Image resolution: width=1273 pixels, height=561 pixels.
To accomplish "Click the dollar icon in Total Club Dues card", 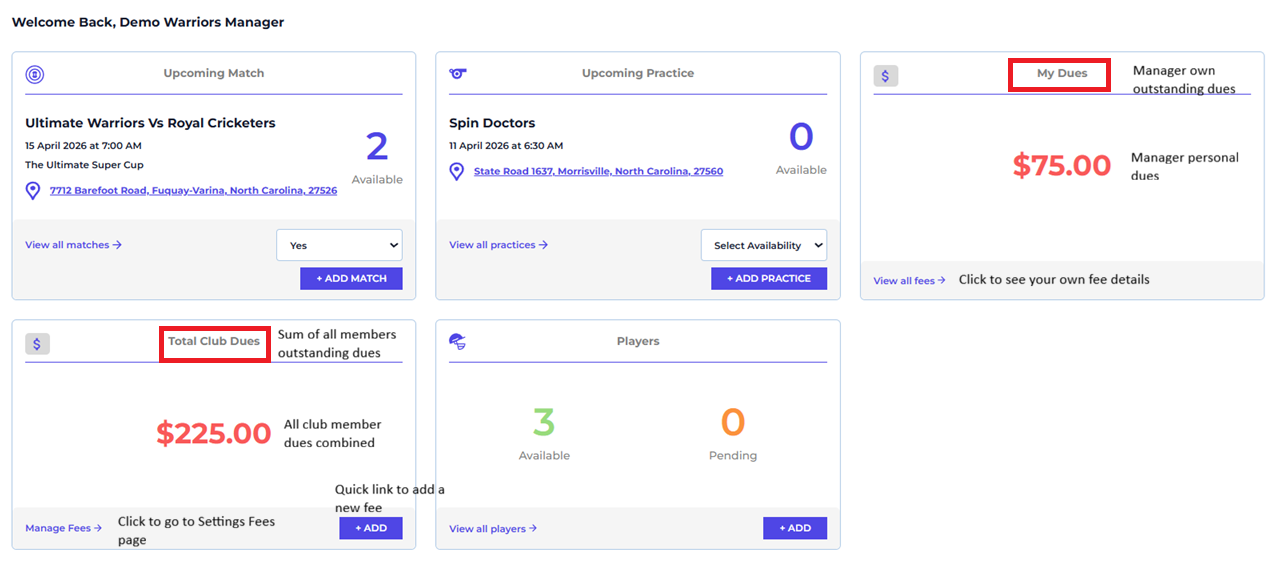I will point(37,344).
